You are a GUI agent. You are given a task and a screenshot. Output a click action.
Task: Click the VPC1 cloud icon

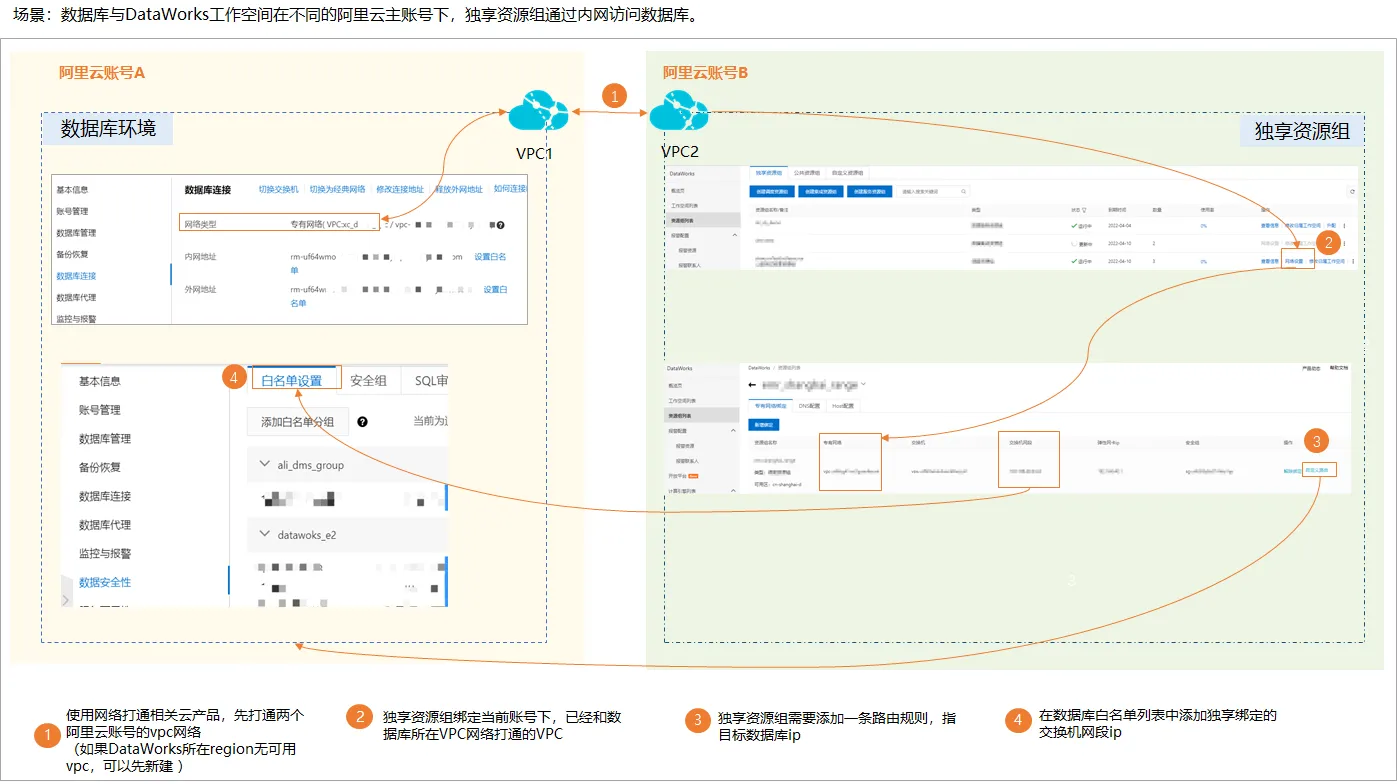click(538, 110)
